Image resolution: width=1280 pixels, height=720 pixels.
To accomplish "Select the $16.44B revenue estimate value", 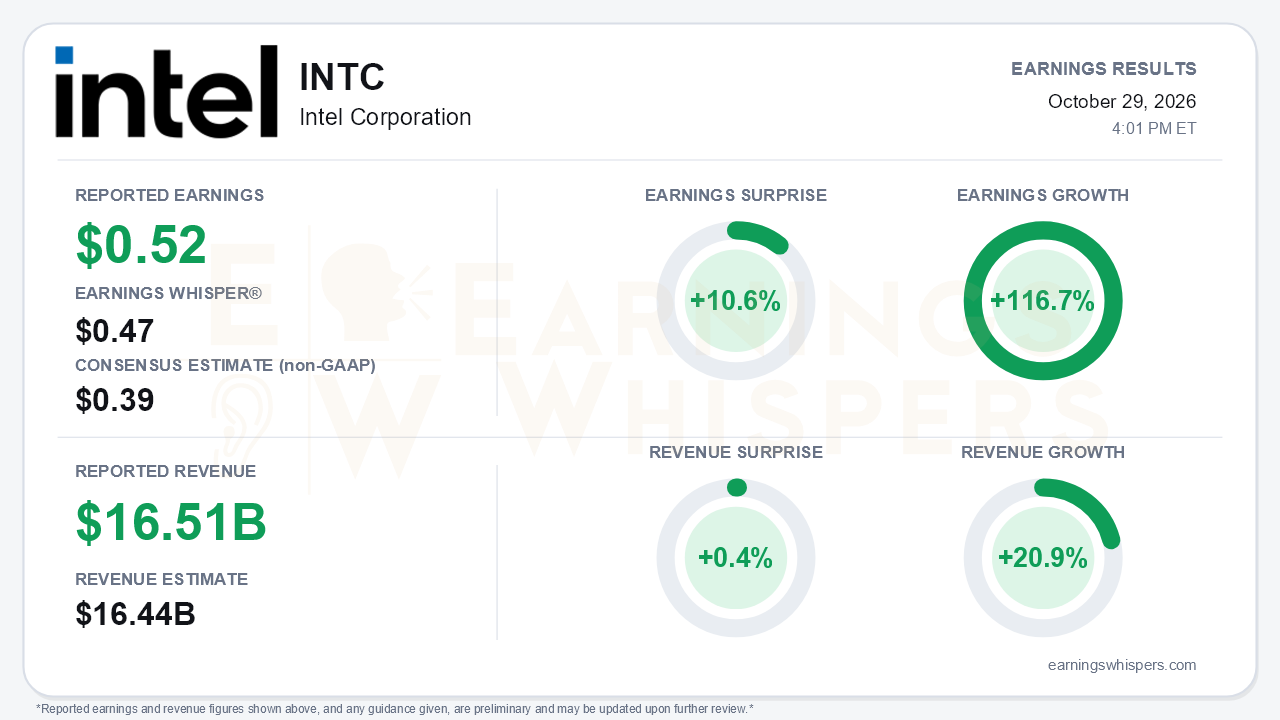I will pyautogui.click(x=135, y=614).
